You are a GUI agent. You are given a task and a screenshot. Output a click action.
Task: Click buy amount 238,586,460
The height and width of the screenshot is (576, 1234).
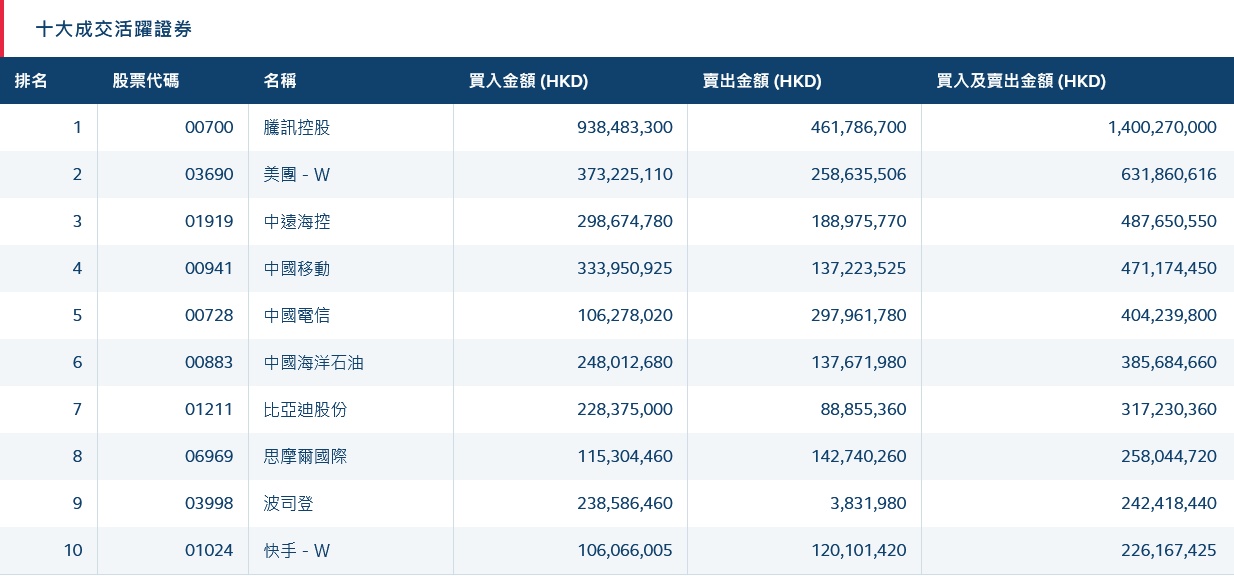(x=625, y=503)
